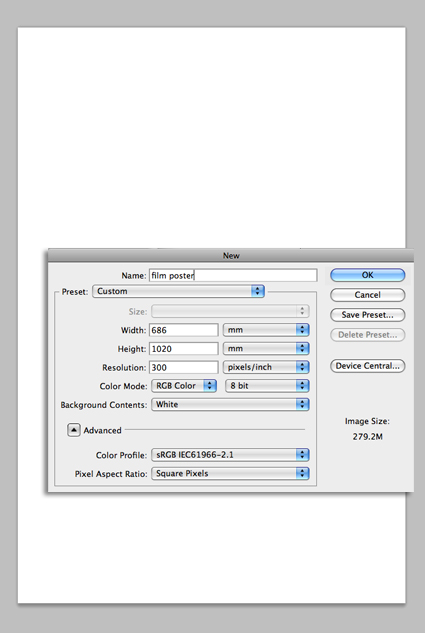The height and width of the screenshot is (633, 425).
Task: Open the RGB Color mode dropdown
Action: (184, 386)
